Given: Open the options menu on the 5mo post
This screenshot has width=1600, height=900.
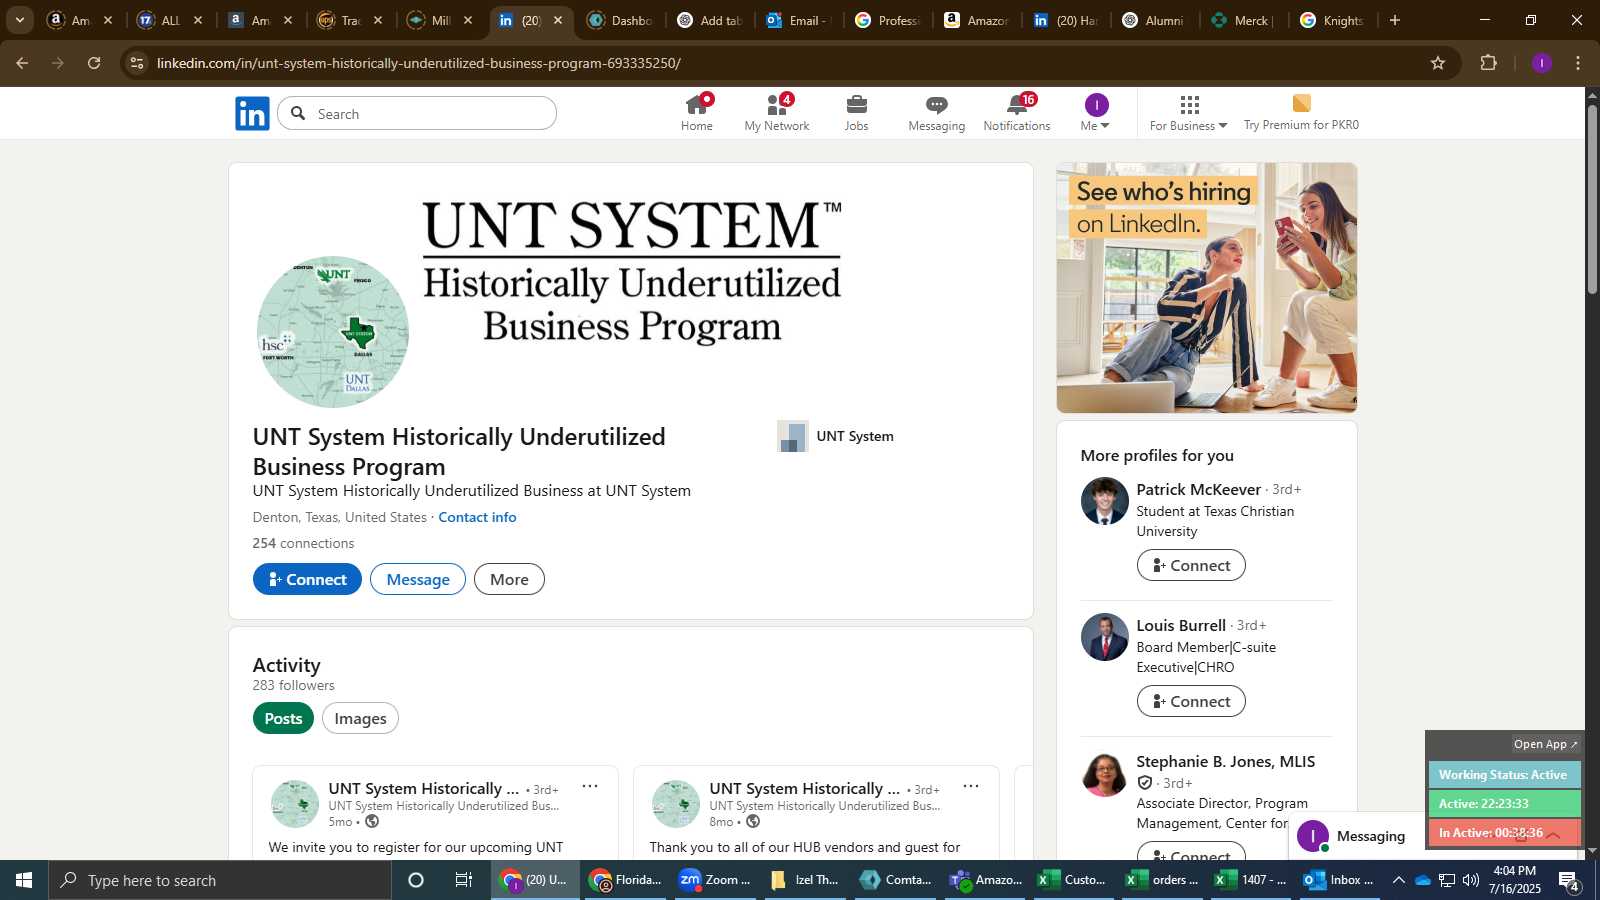Looking at the screenshot, I should (x=590, y=787).
